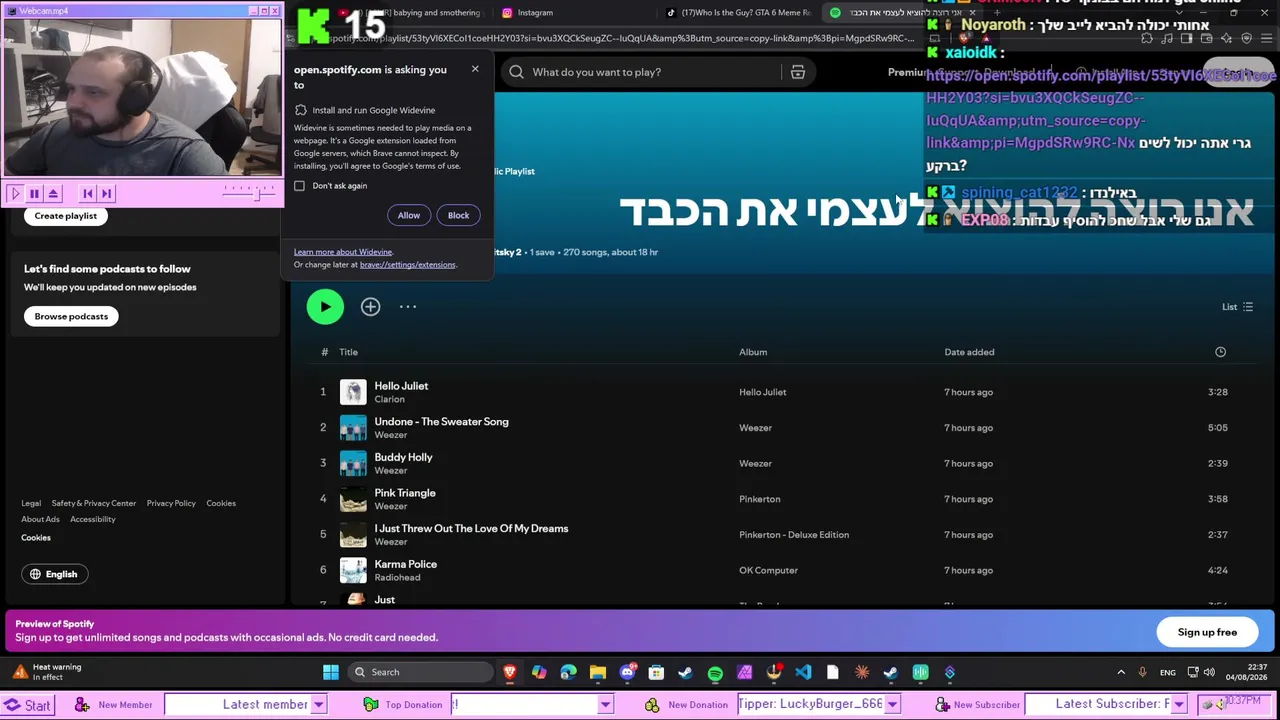
Task: Open the Windows Start menu icon
Action: pyautogui.click(x=331, y=672)
